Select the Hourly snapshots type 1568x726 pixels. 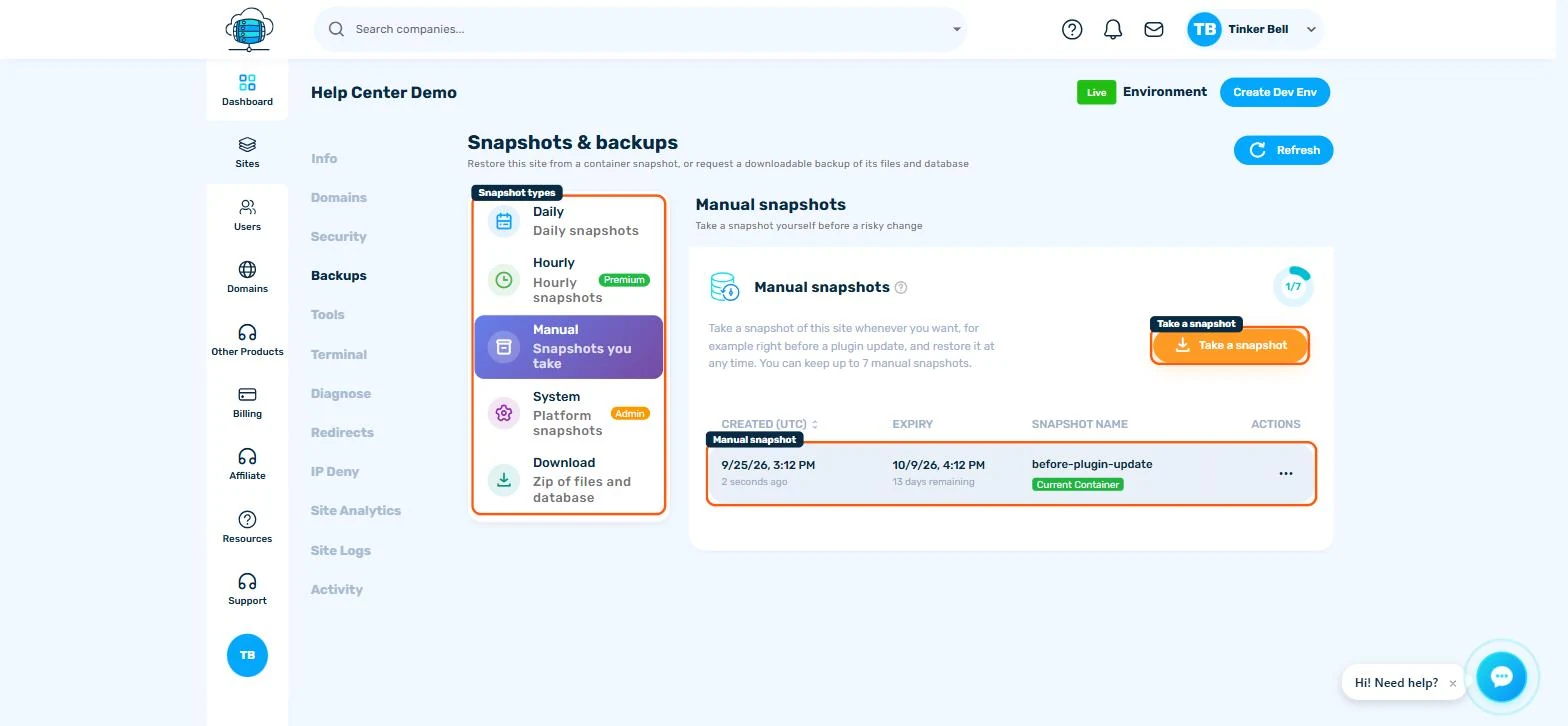[568, 280]
